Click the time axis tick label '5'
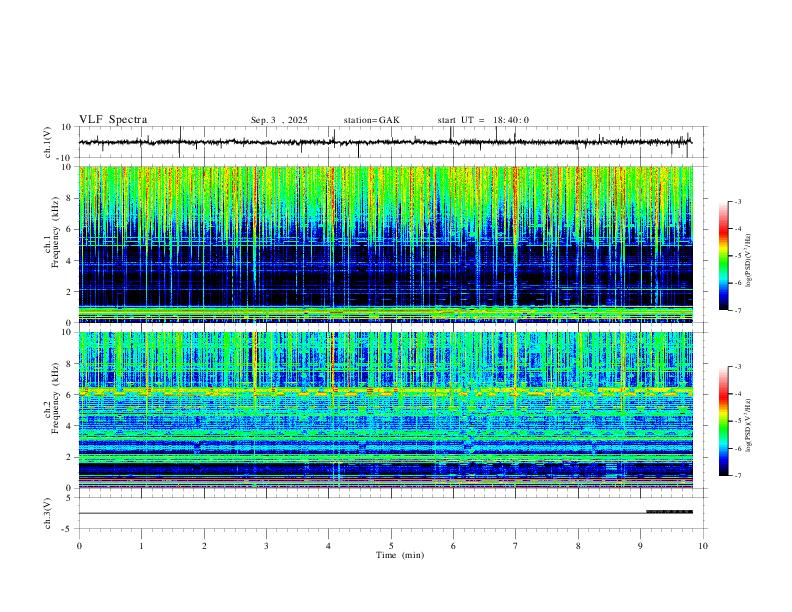Screen dimensions: 792x612 [x=391, y=546]
